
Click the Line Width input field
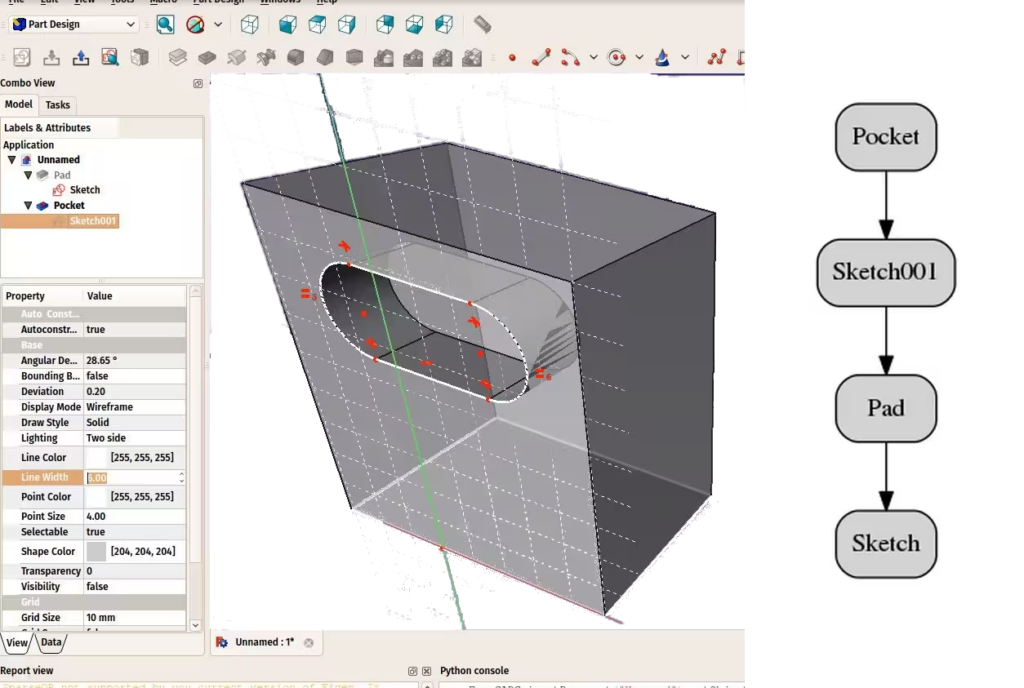[132, 478]
